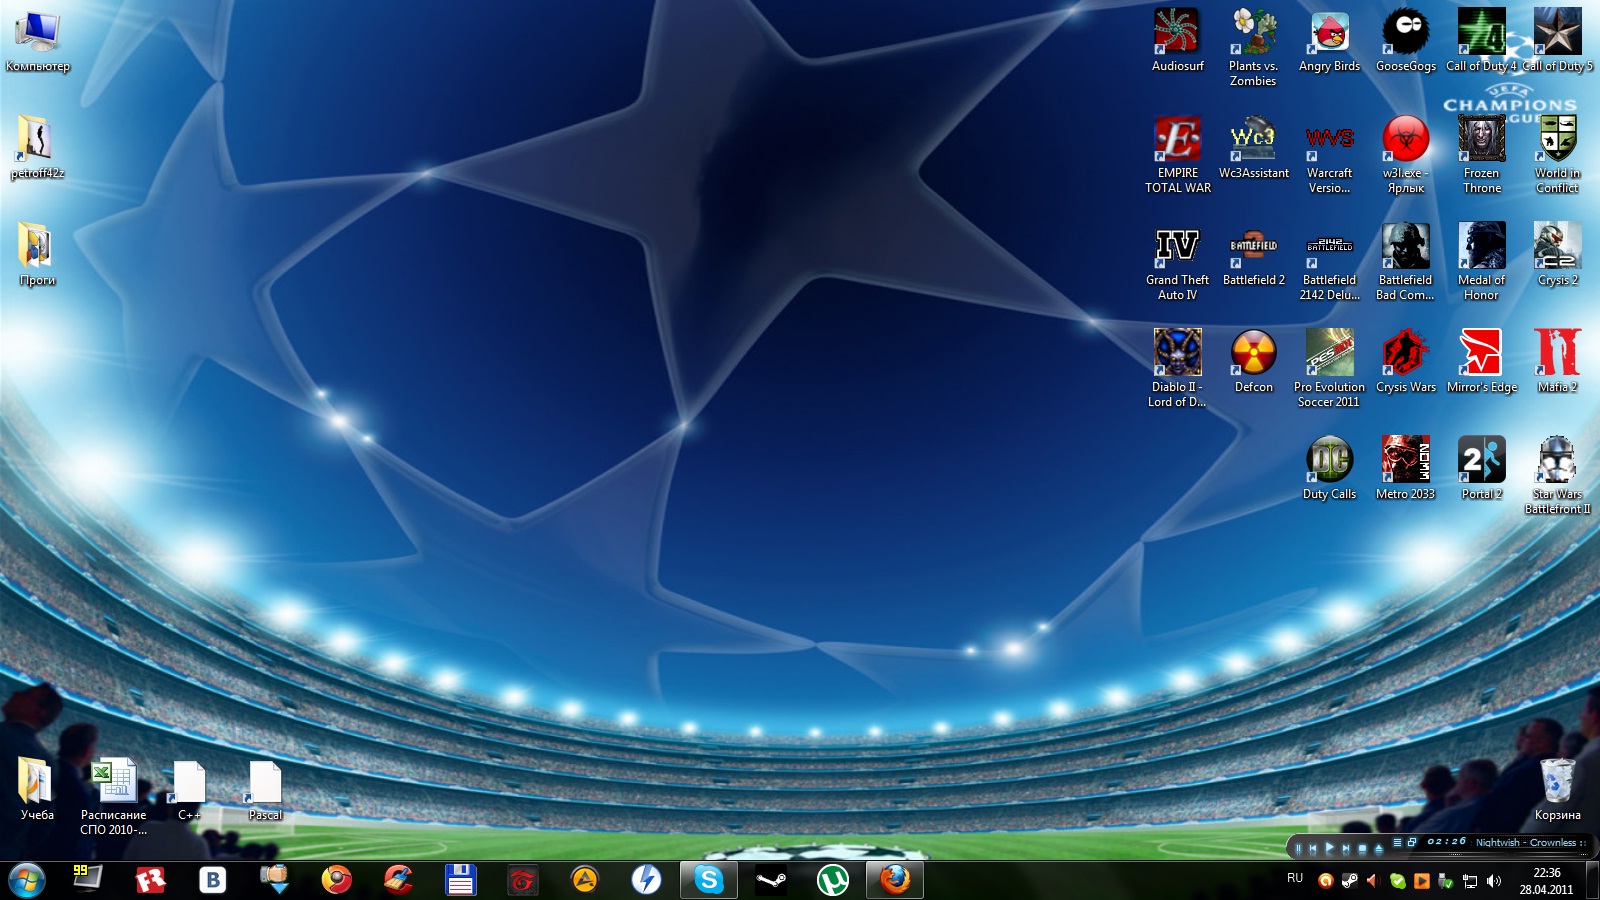Select the Call of Duty 5 icon
This screenshot has width=1600, height=900.
(1558, 40)
